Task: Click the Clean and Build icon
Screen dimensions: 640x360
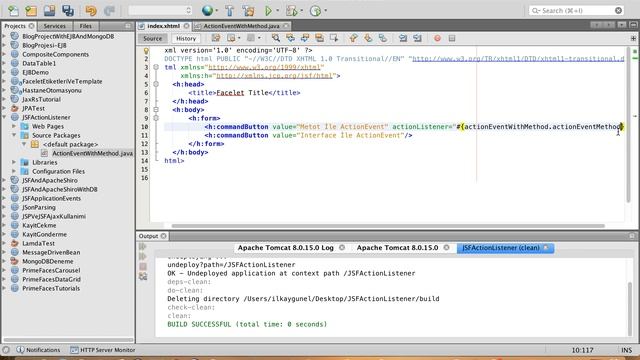Action: pyautogui.click(x=248, y=11)
